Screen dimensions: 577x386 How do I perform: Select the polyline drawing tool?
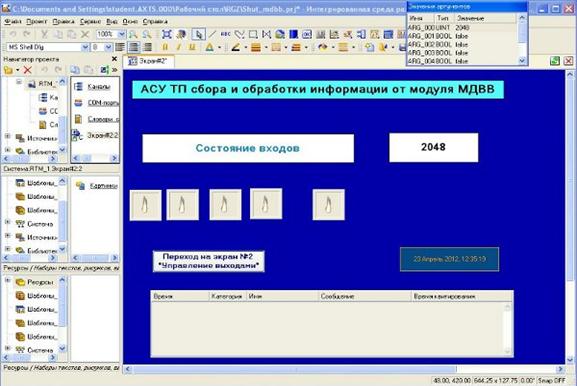[x=239, y=35]
